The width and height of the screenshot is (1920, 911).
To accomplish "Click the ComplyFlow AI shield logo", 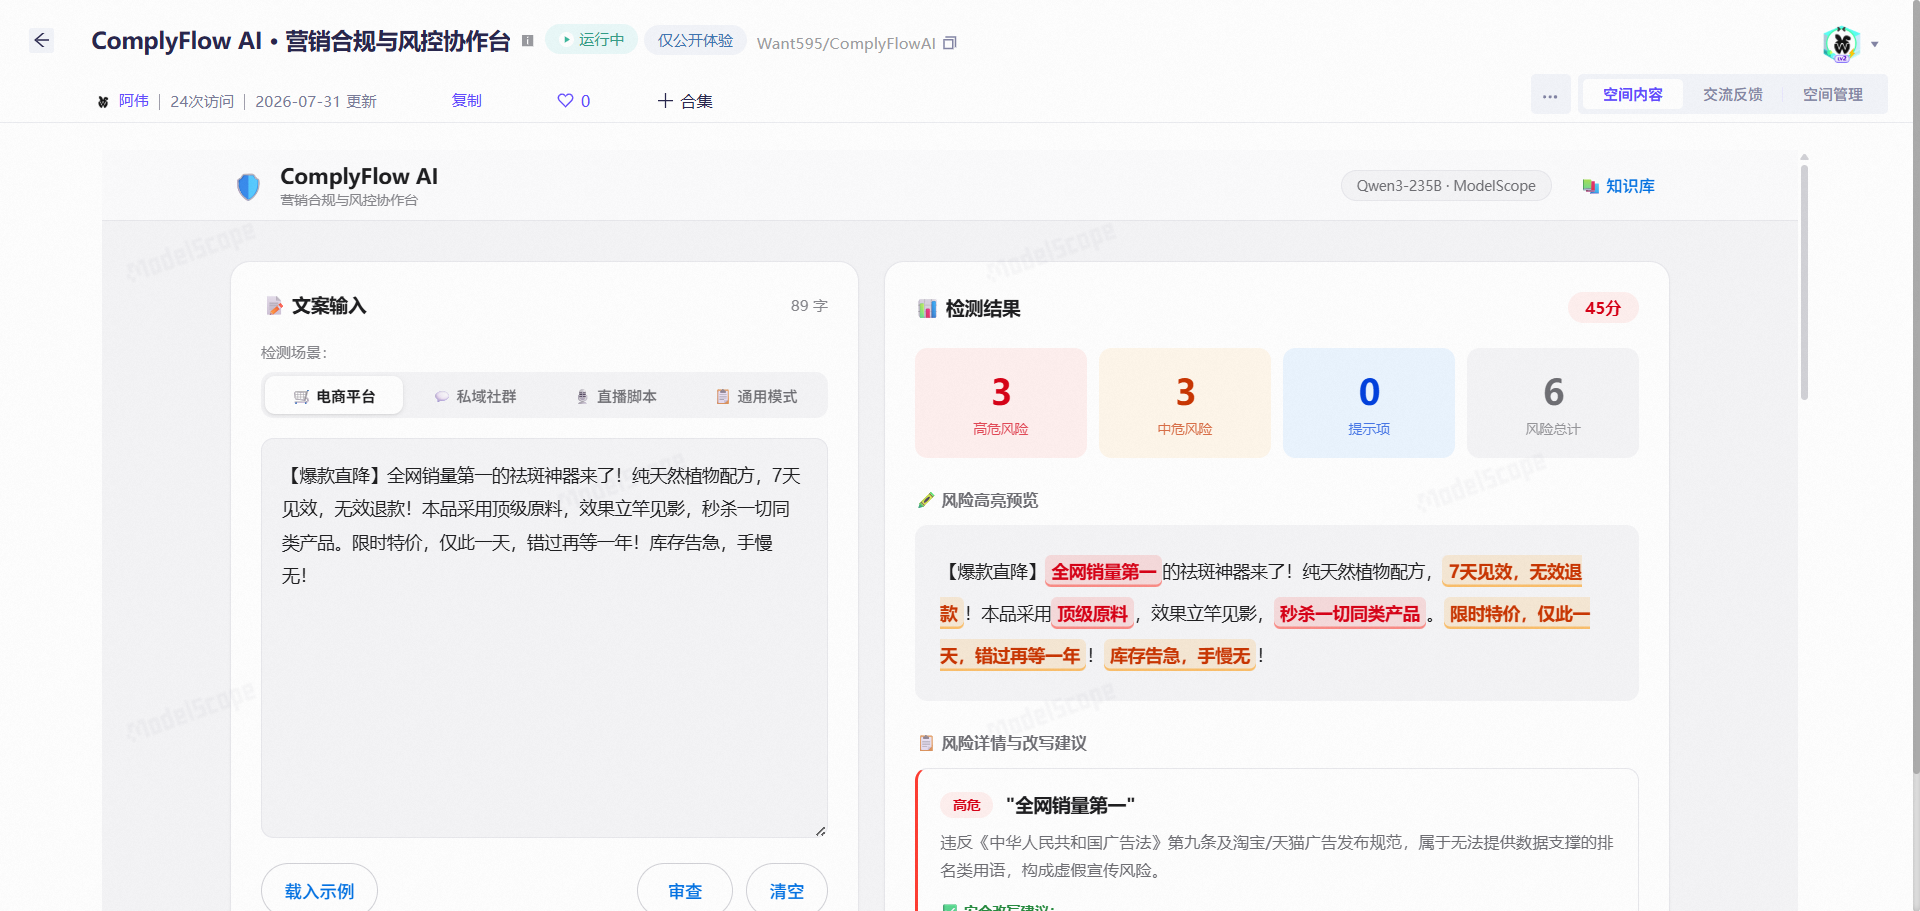I will (x=248, y=186).
